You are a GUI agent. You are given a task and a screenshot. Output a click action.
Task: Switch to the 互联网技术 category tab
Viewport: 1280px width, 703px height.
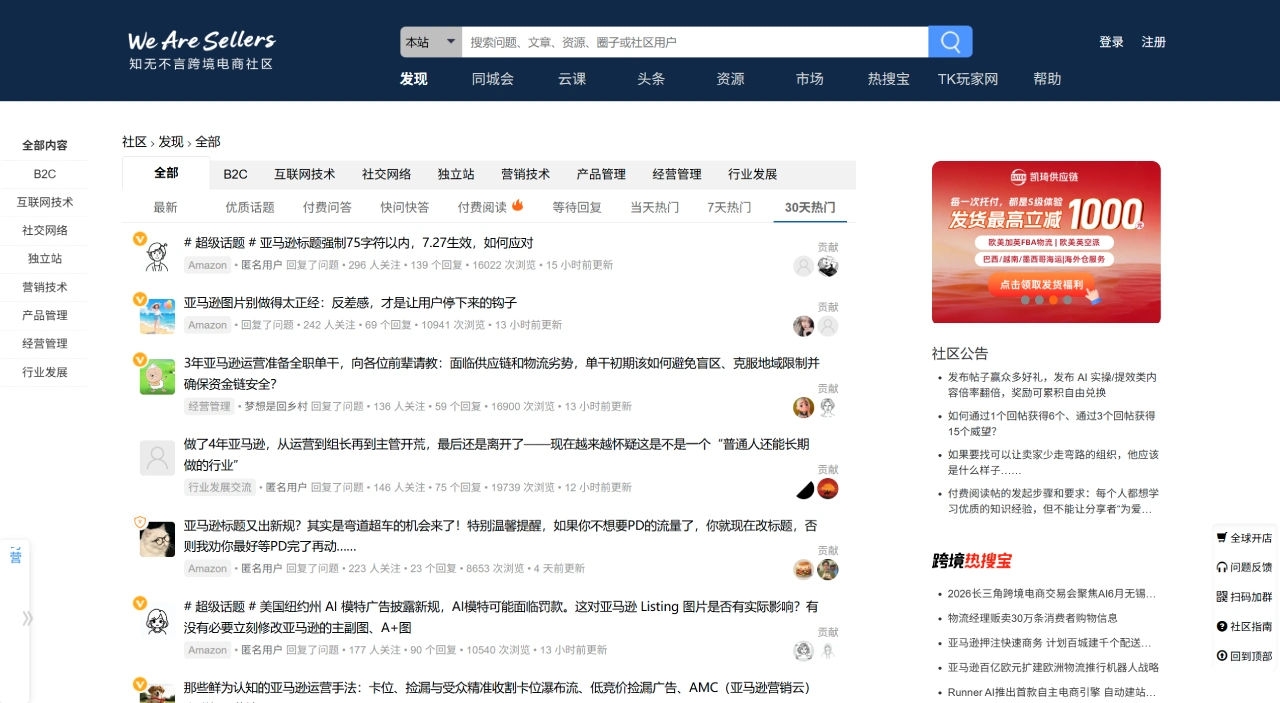(305, 174)
